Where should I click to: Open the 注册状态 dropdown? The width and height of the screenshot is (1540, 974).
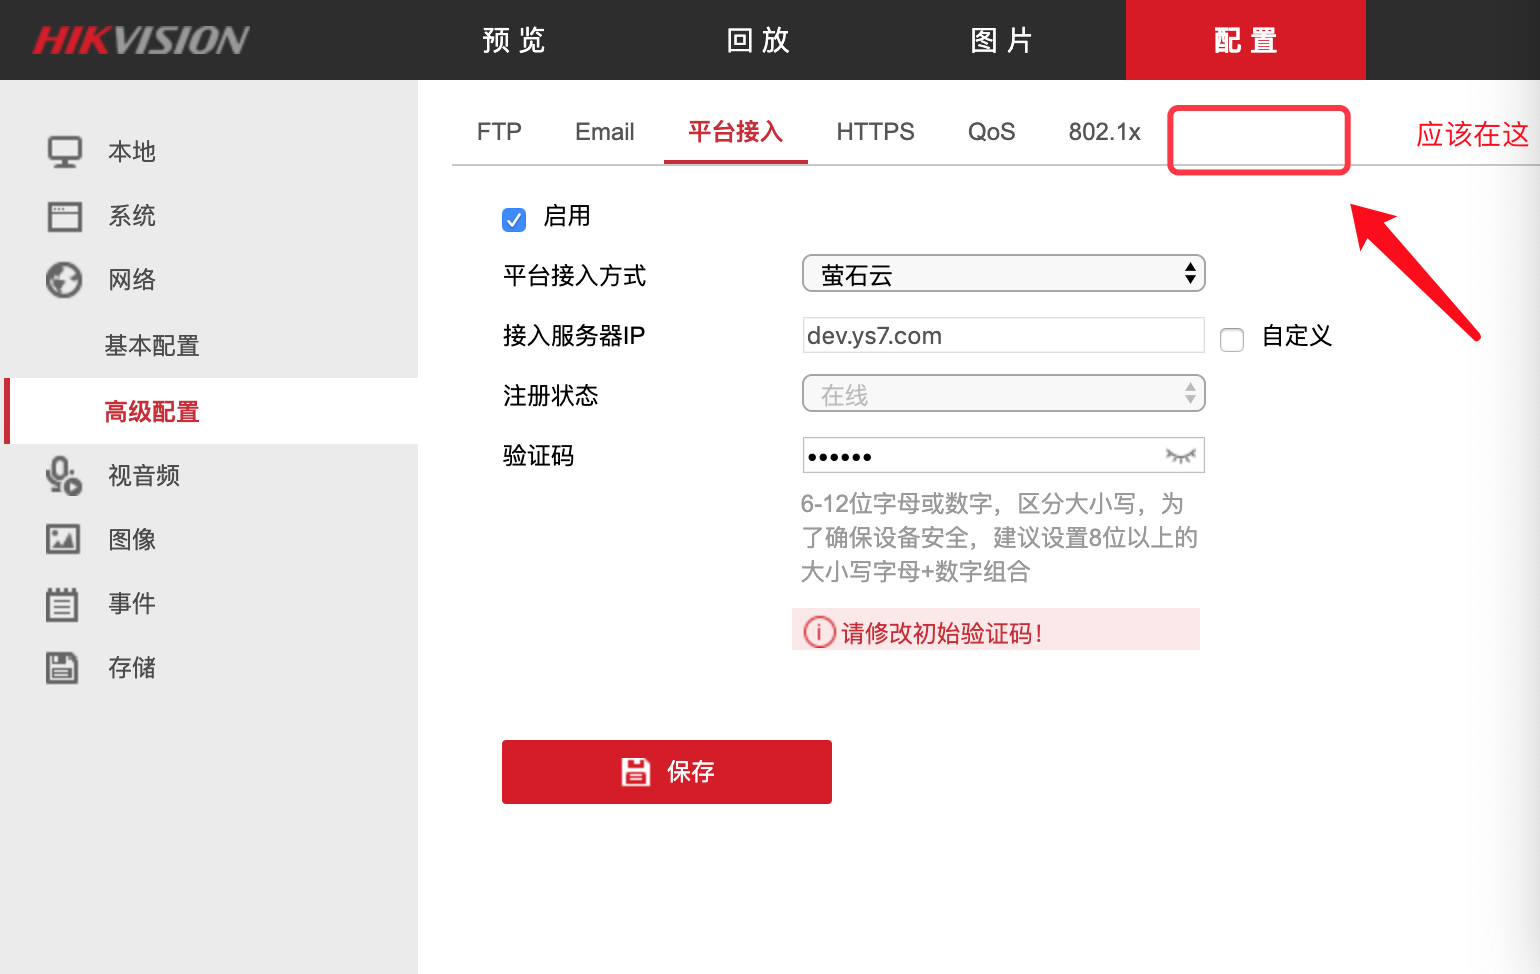[x=1189, y=393]
